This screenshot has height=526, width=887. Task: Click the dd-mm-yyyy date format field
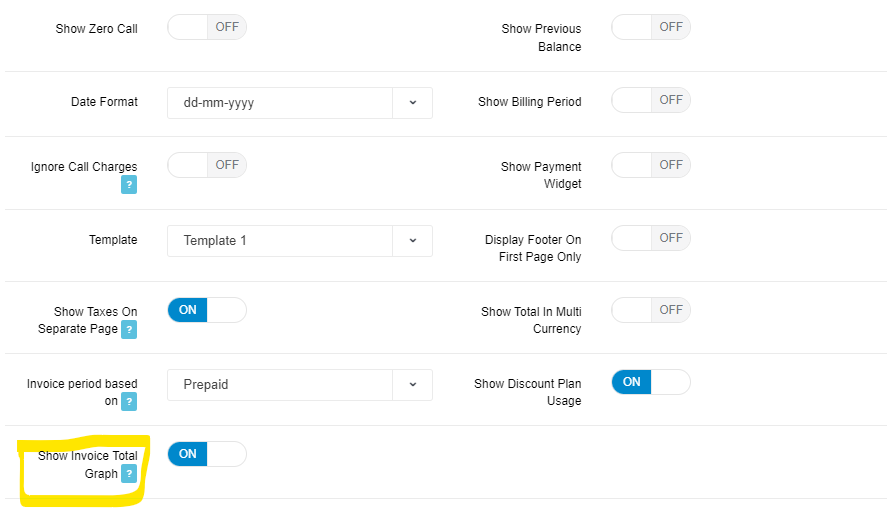click(280, 102)
